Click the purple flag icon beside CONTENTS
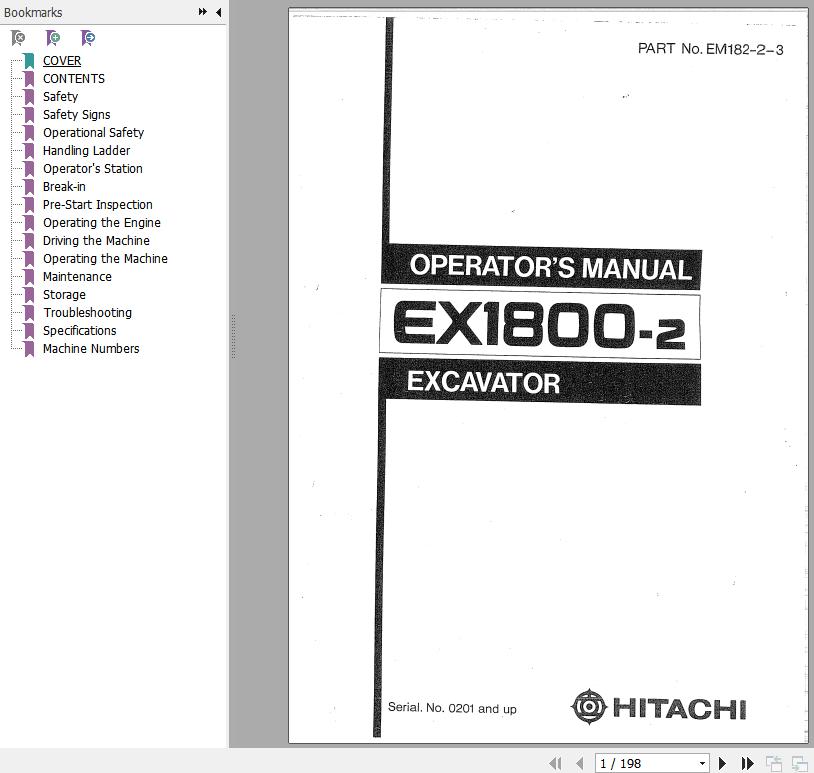 click(x=29, y=79)
